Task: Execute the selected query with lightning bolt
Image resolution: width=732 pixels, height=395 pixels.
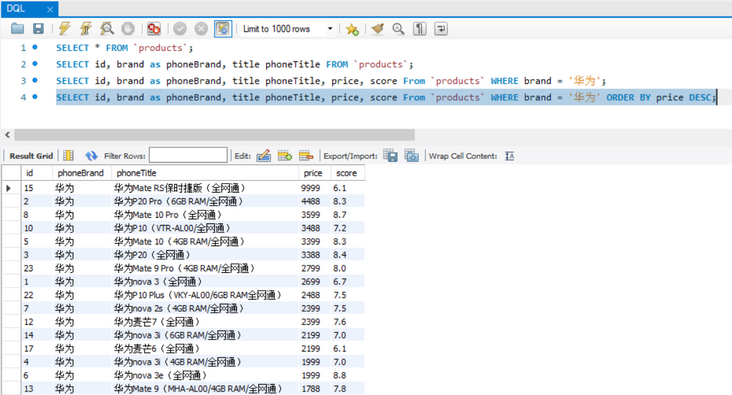Action: (65, 28)
